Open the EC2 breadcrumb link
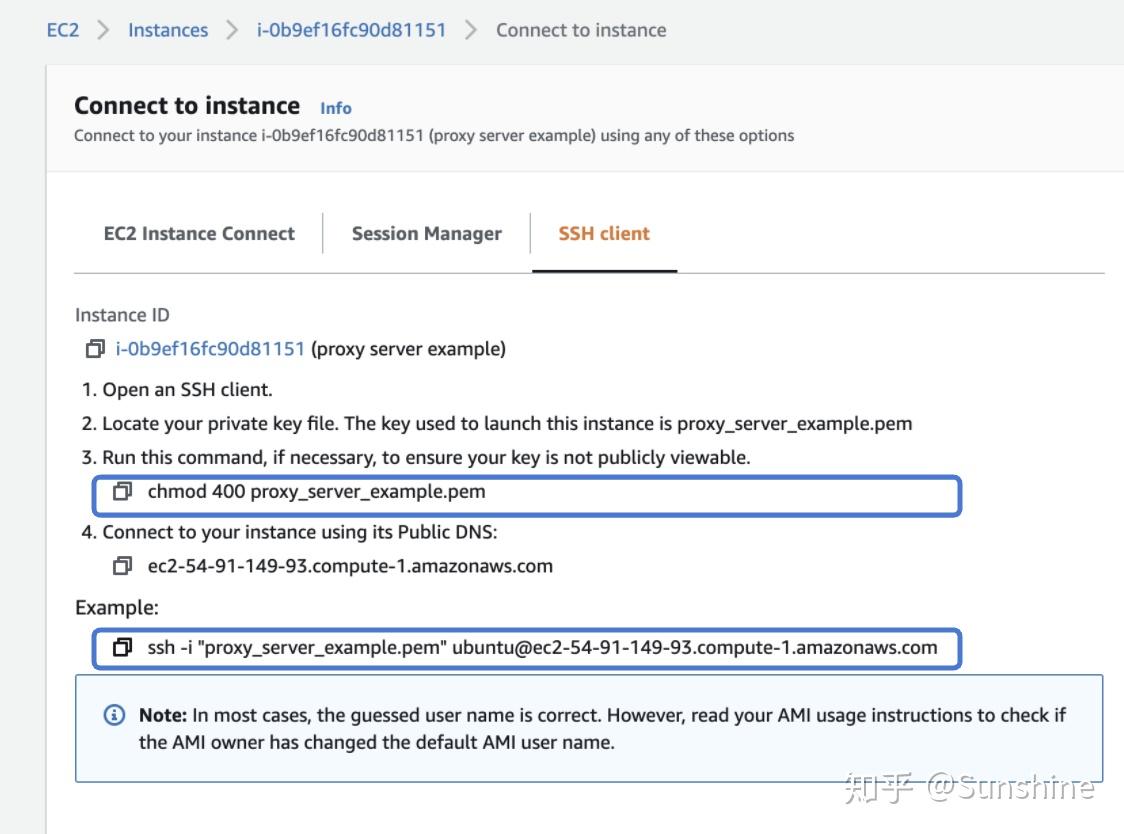Image resolution: width=1124 pixels, height=834 pixels. pos(62,30)
